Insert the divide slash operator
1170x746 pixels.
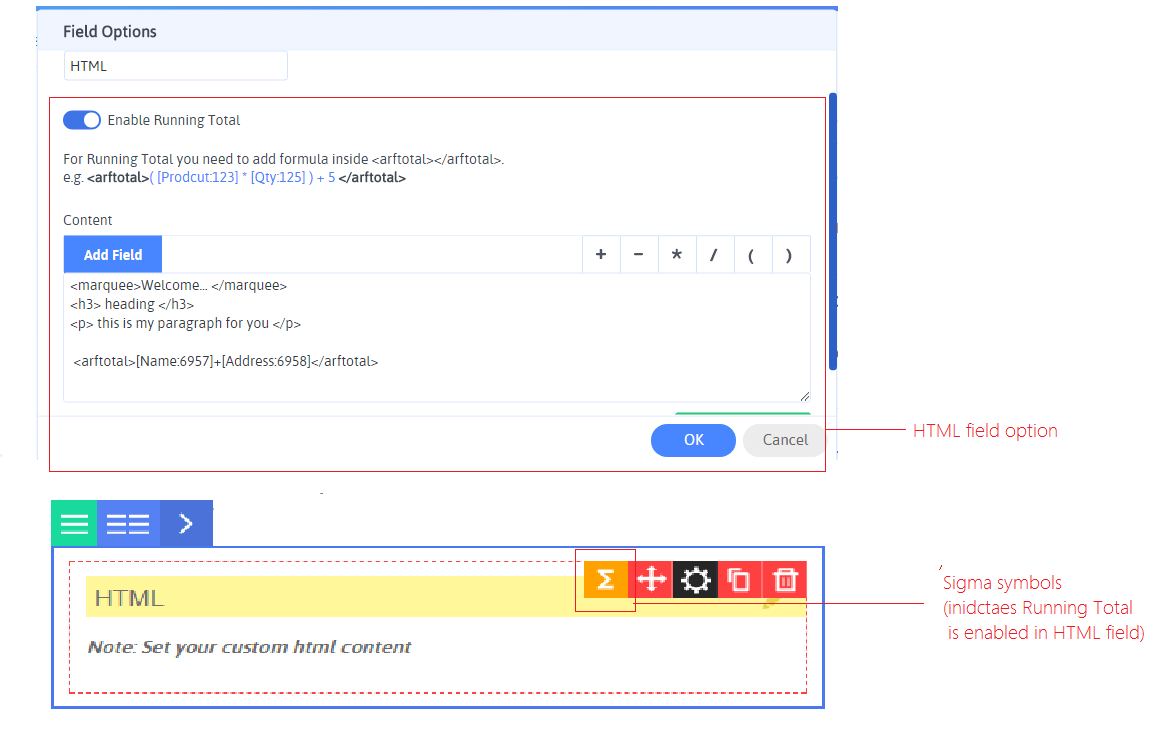(x=714, y=255)
